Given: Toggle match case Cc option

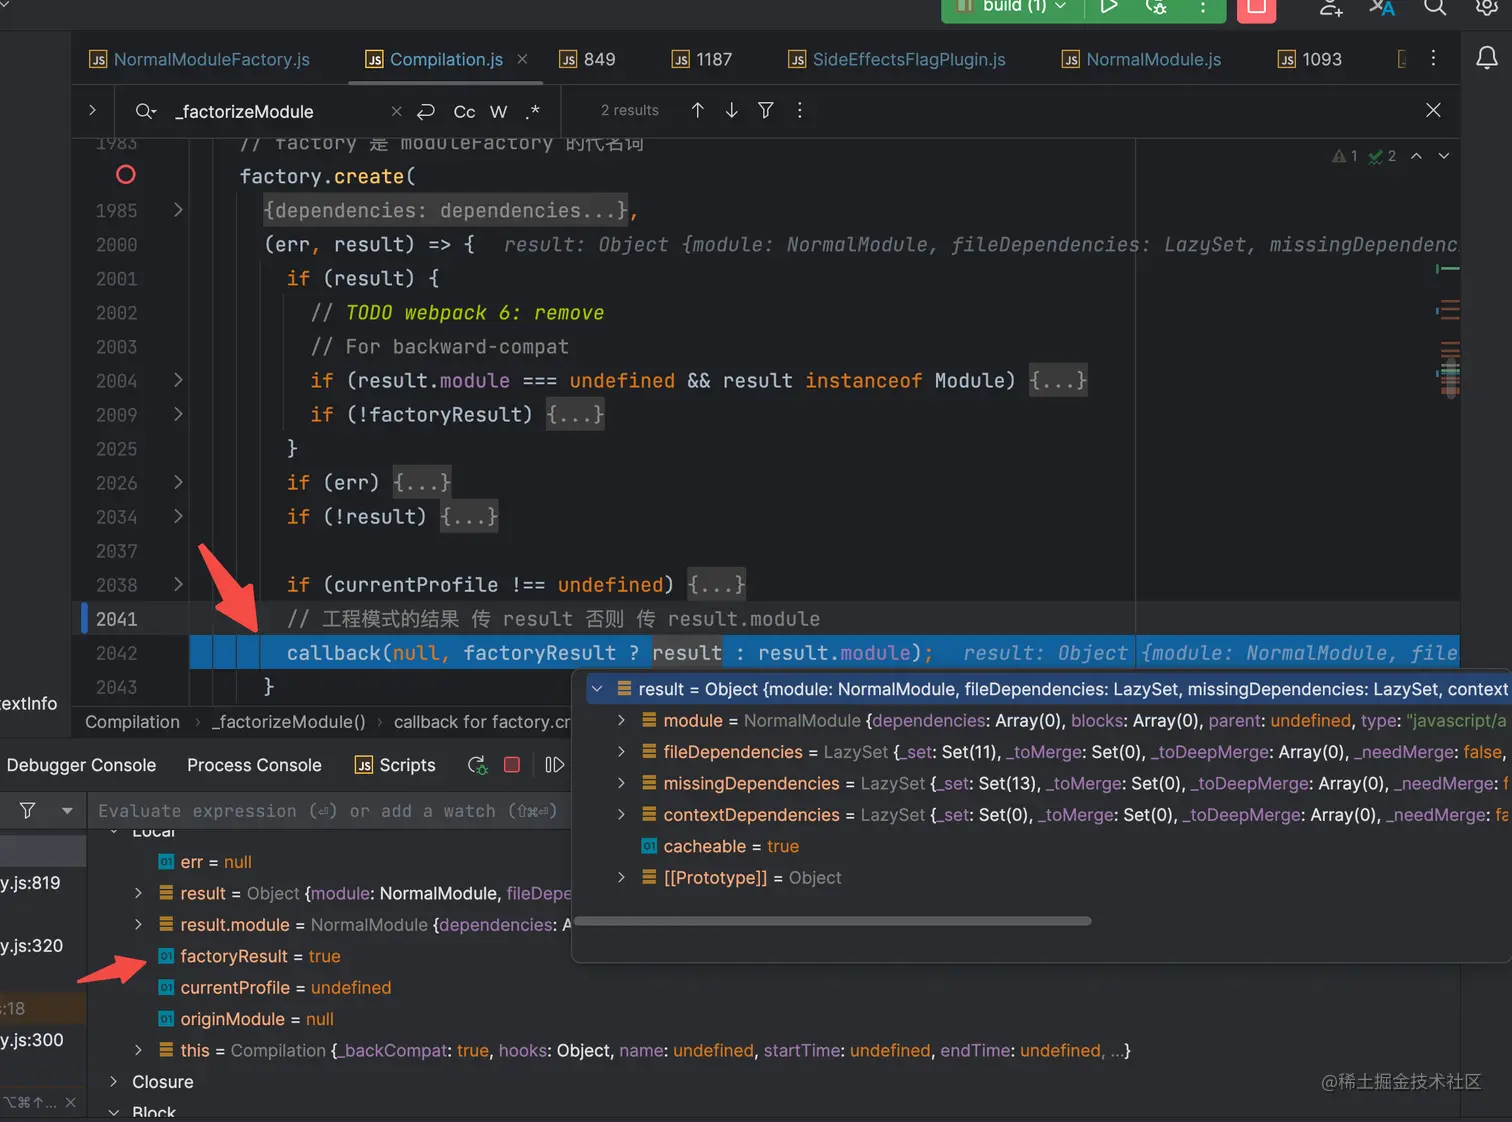Looking at the screenshot, I should click(464, 112).
